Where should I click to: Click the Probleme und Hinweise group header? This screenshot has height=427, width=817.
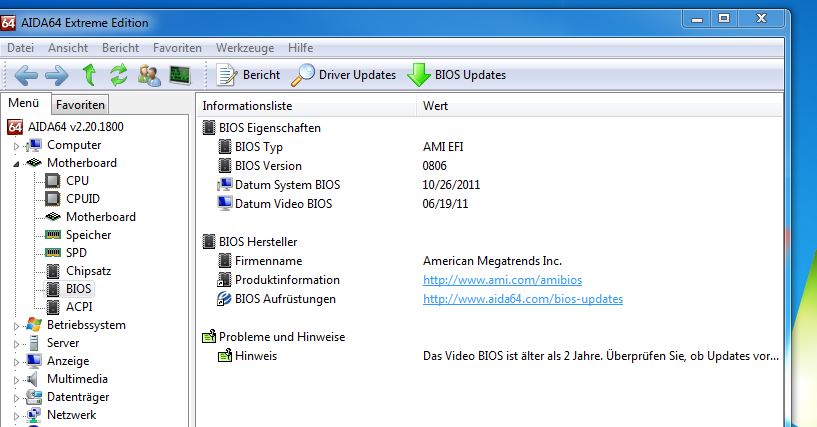[x=274, y=337]
